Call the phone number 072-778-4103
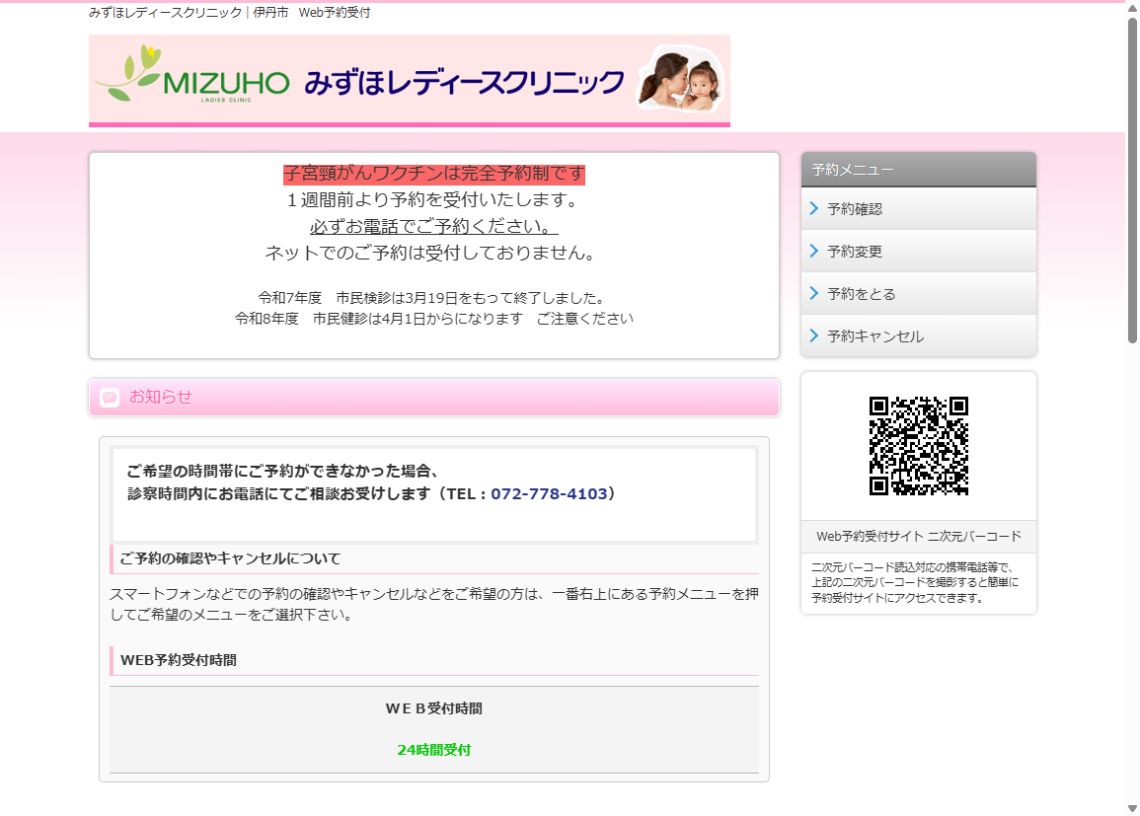Screen dimensions: 1140x816 pyautogui.click(x=549, y=494)
